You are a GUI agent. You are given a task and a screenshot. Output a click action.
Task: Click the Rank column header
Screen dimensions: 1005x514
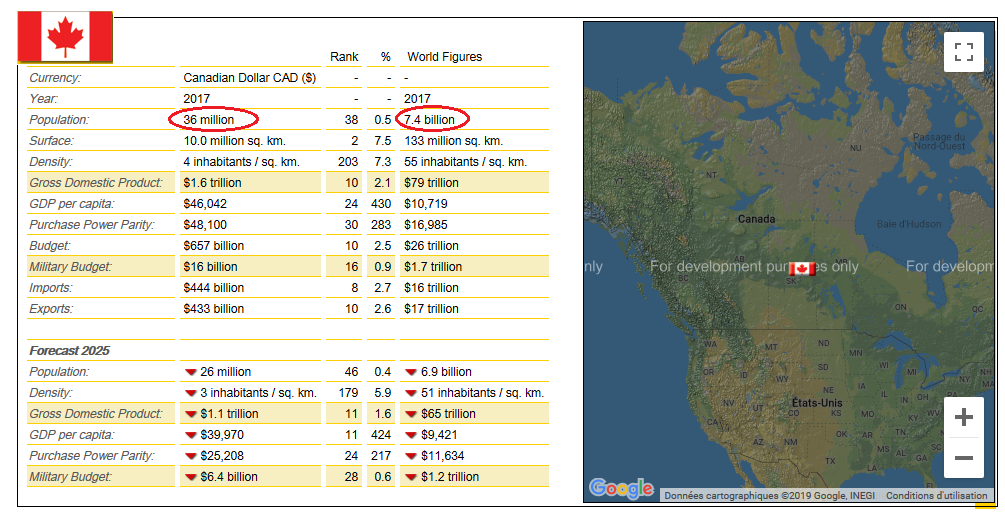pos(344,56)
